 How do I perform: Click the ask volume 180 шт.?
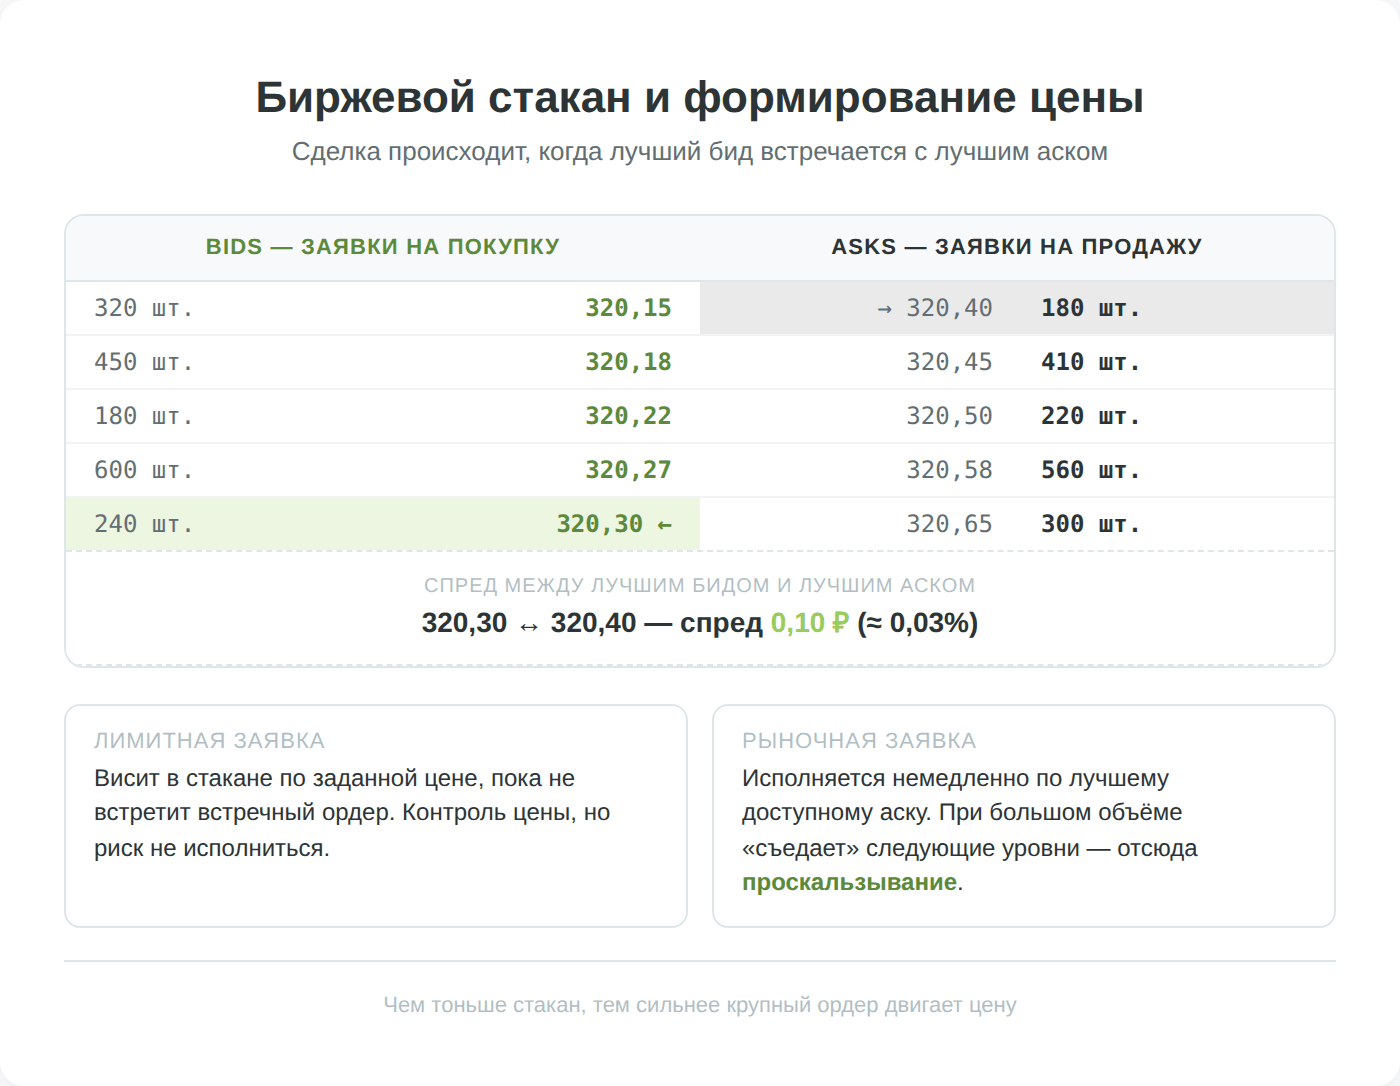point(1091,308)
